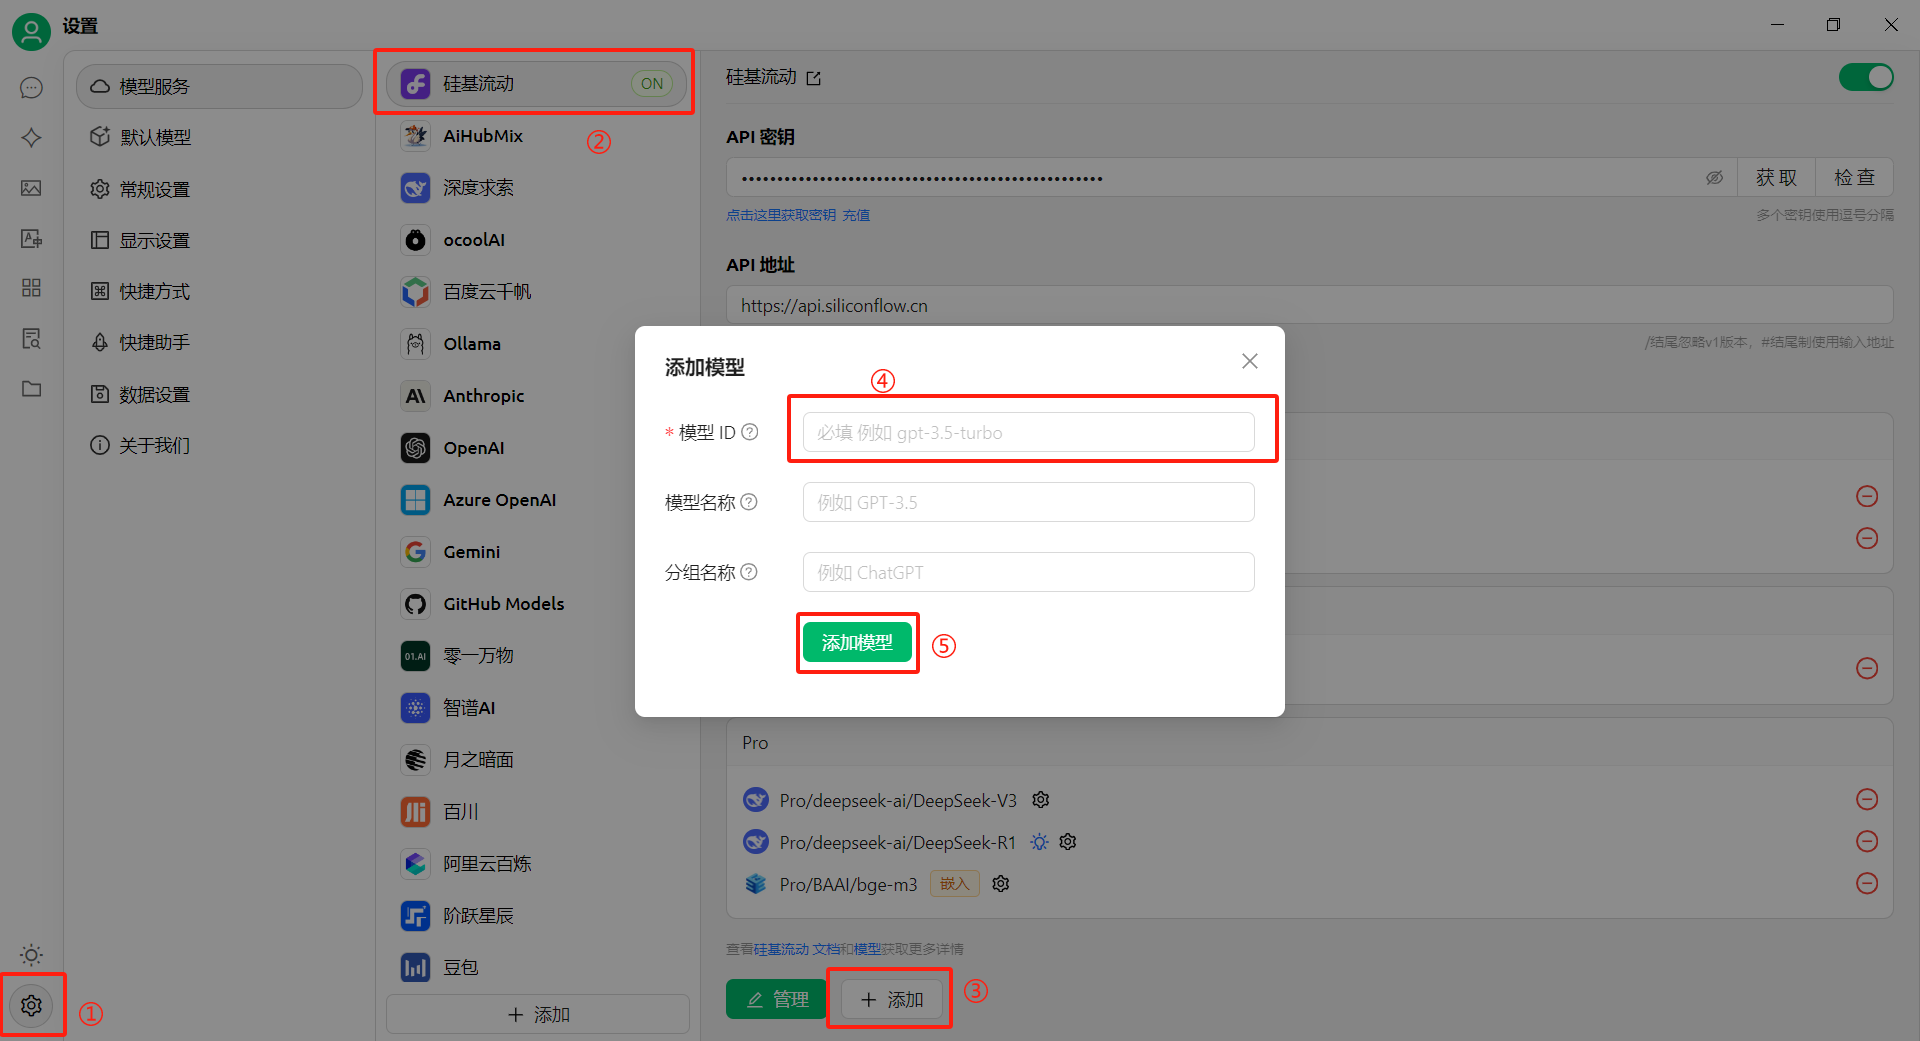Click the user avatar icon

click(31, 32)
